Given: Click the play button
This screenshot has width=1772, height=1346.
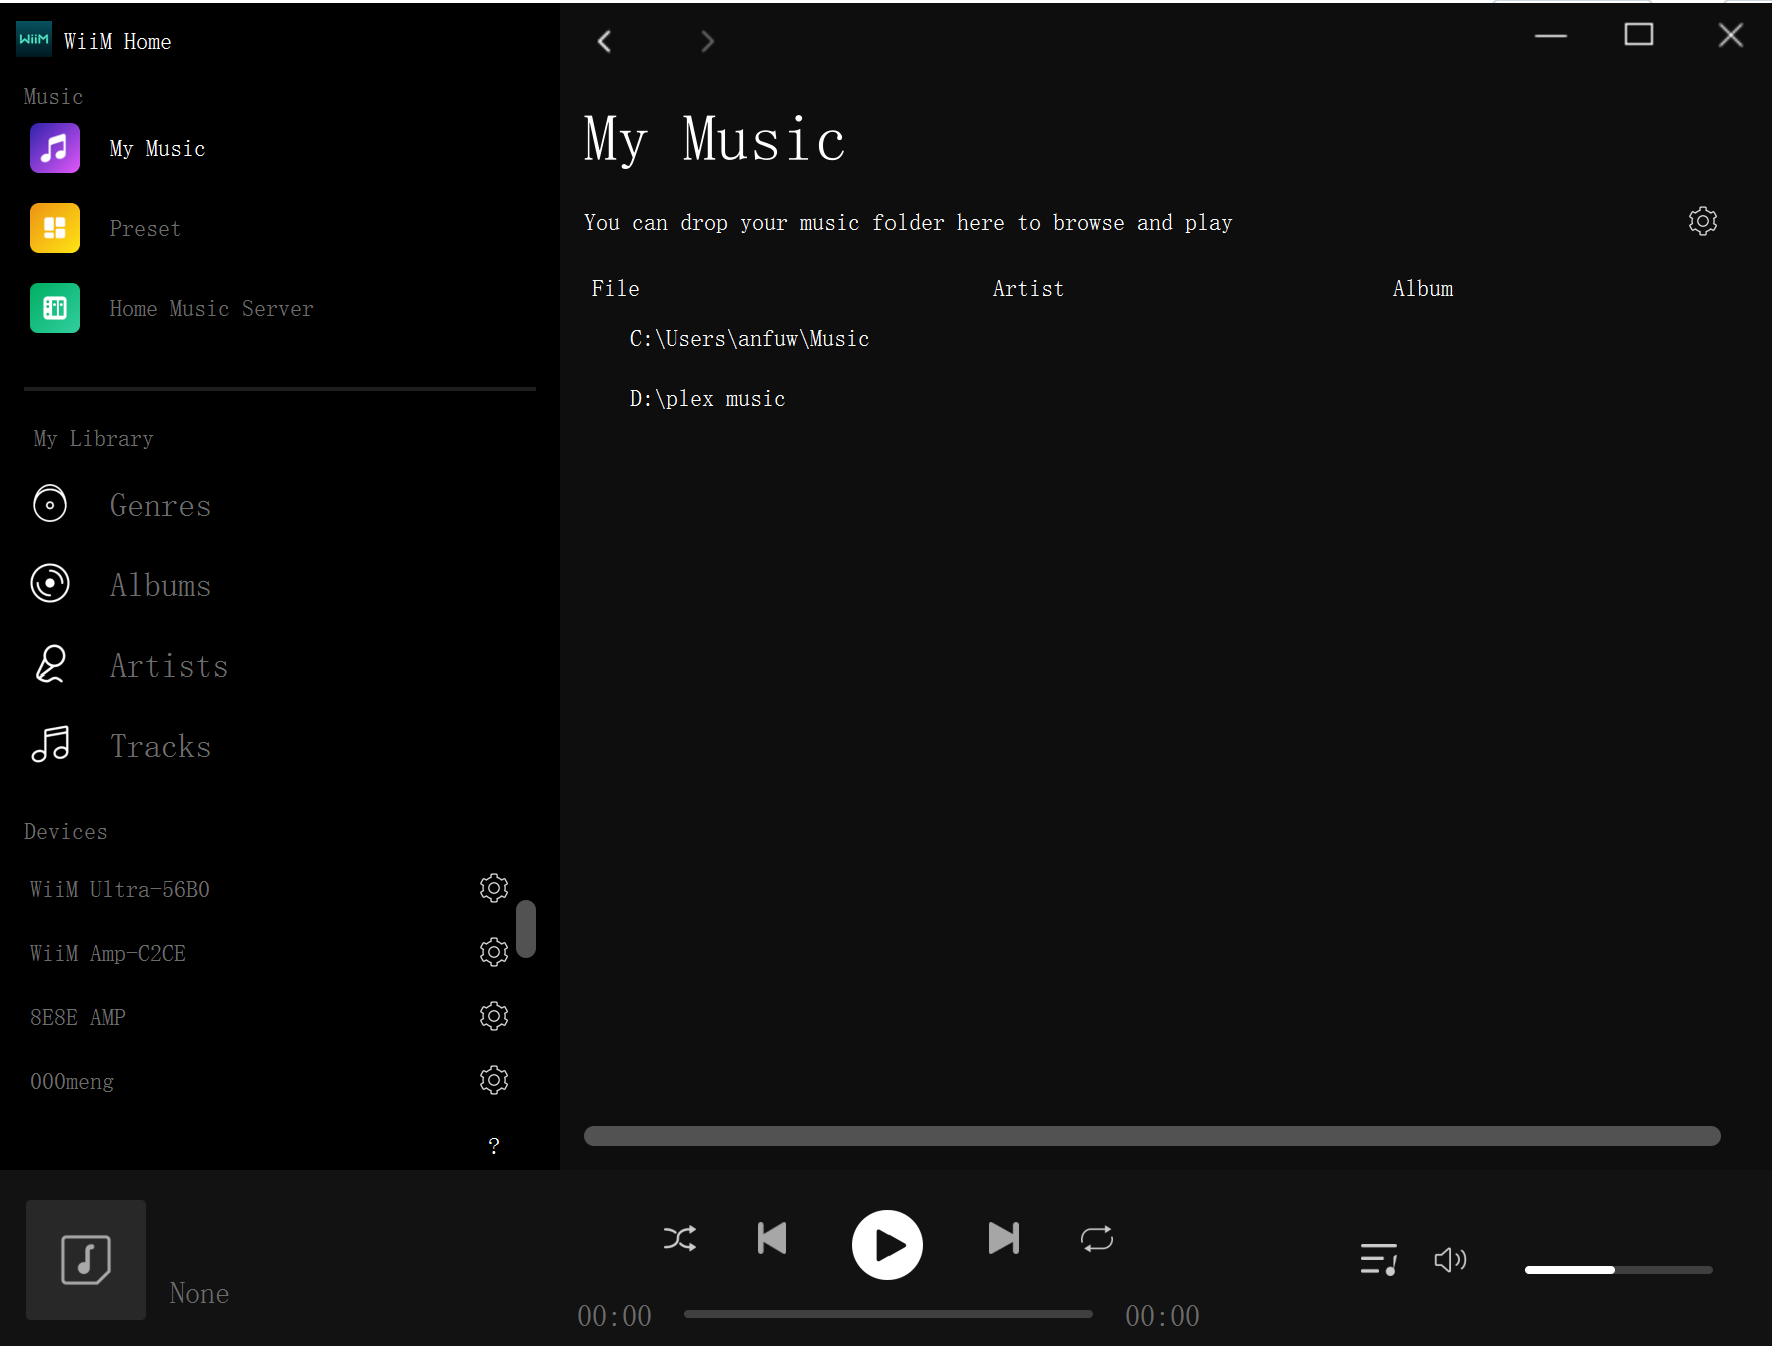Looking at the screenshot, I should (887, 1245).
